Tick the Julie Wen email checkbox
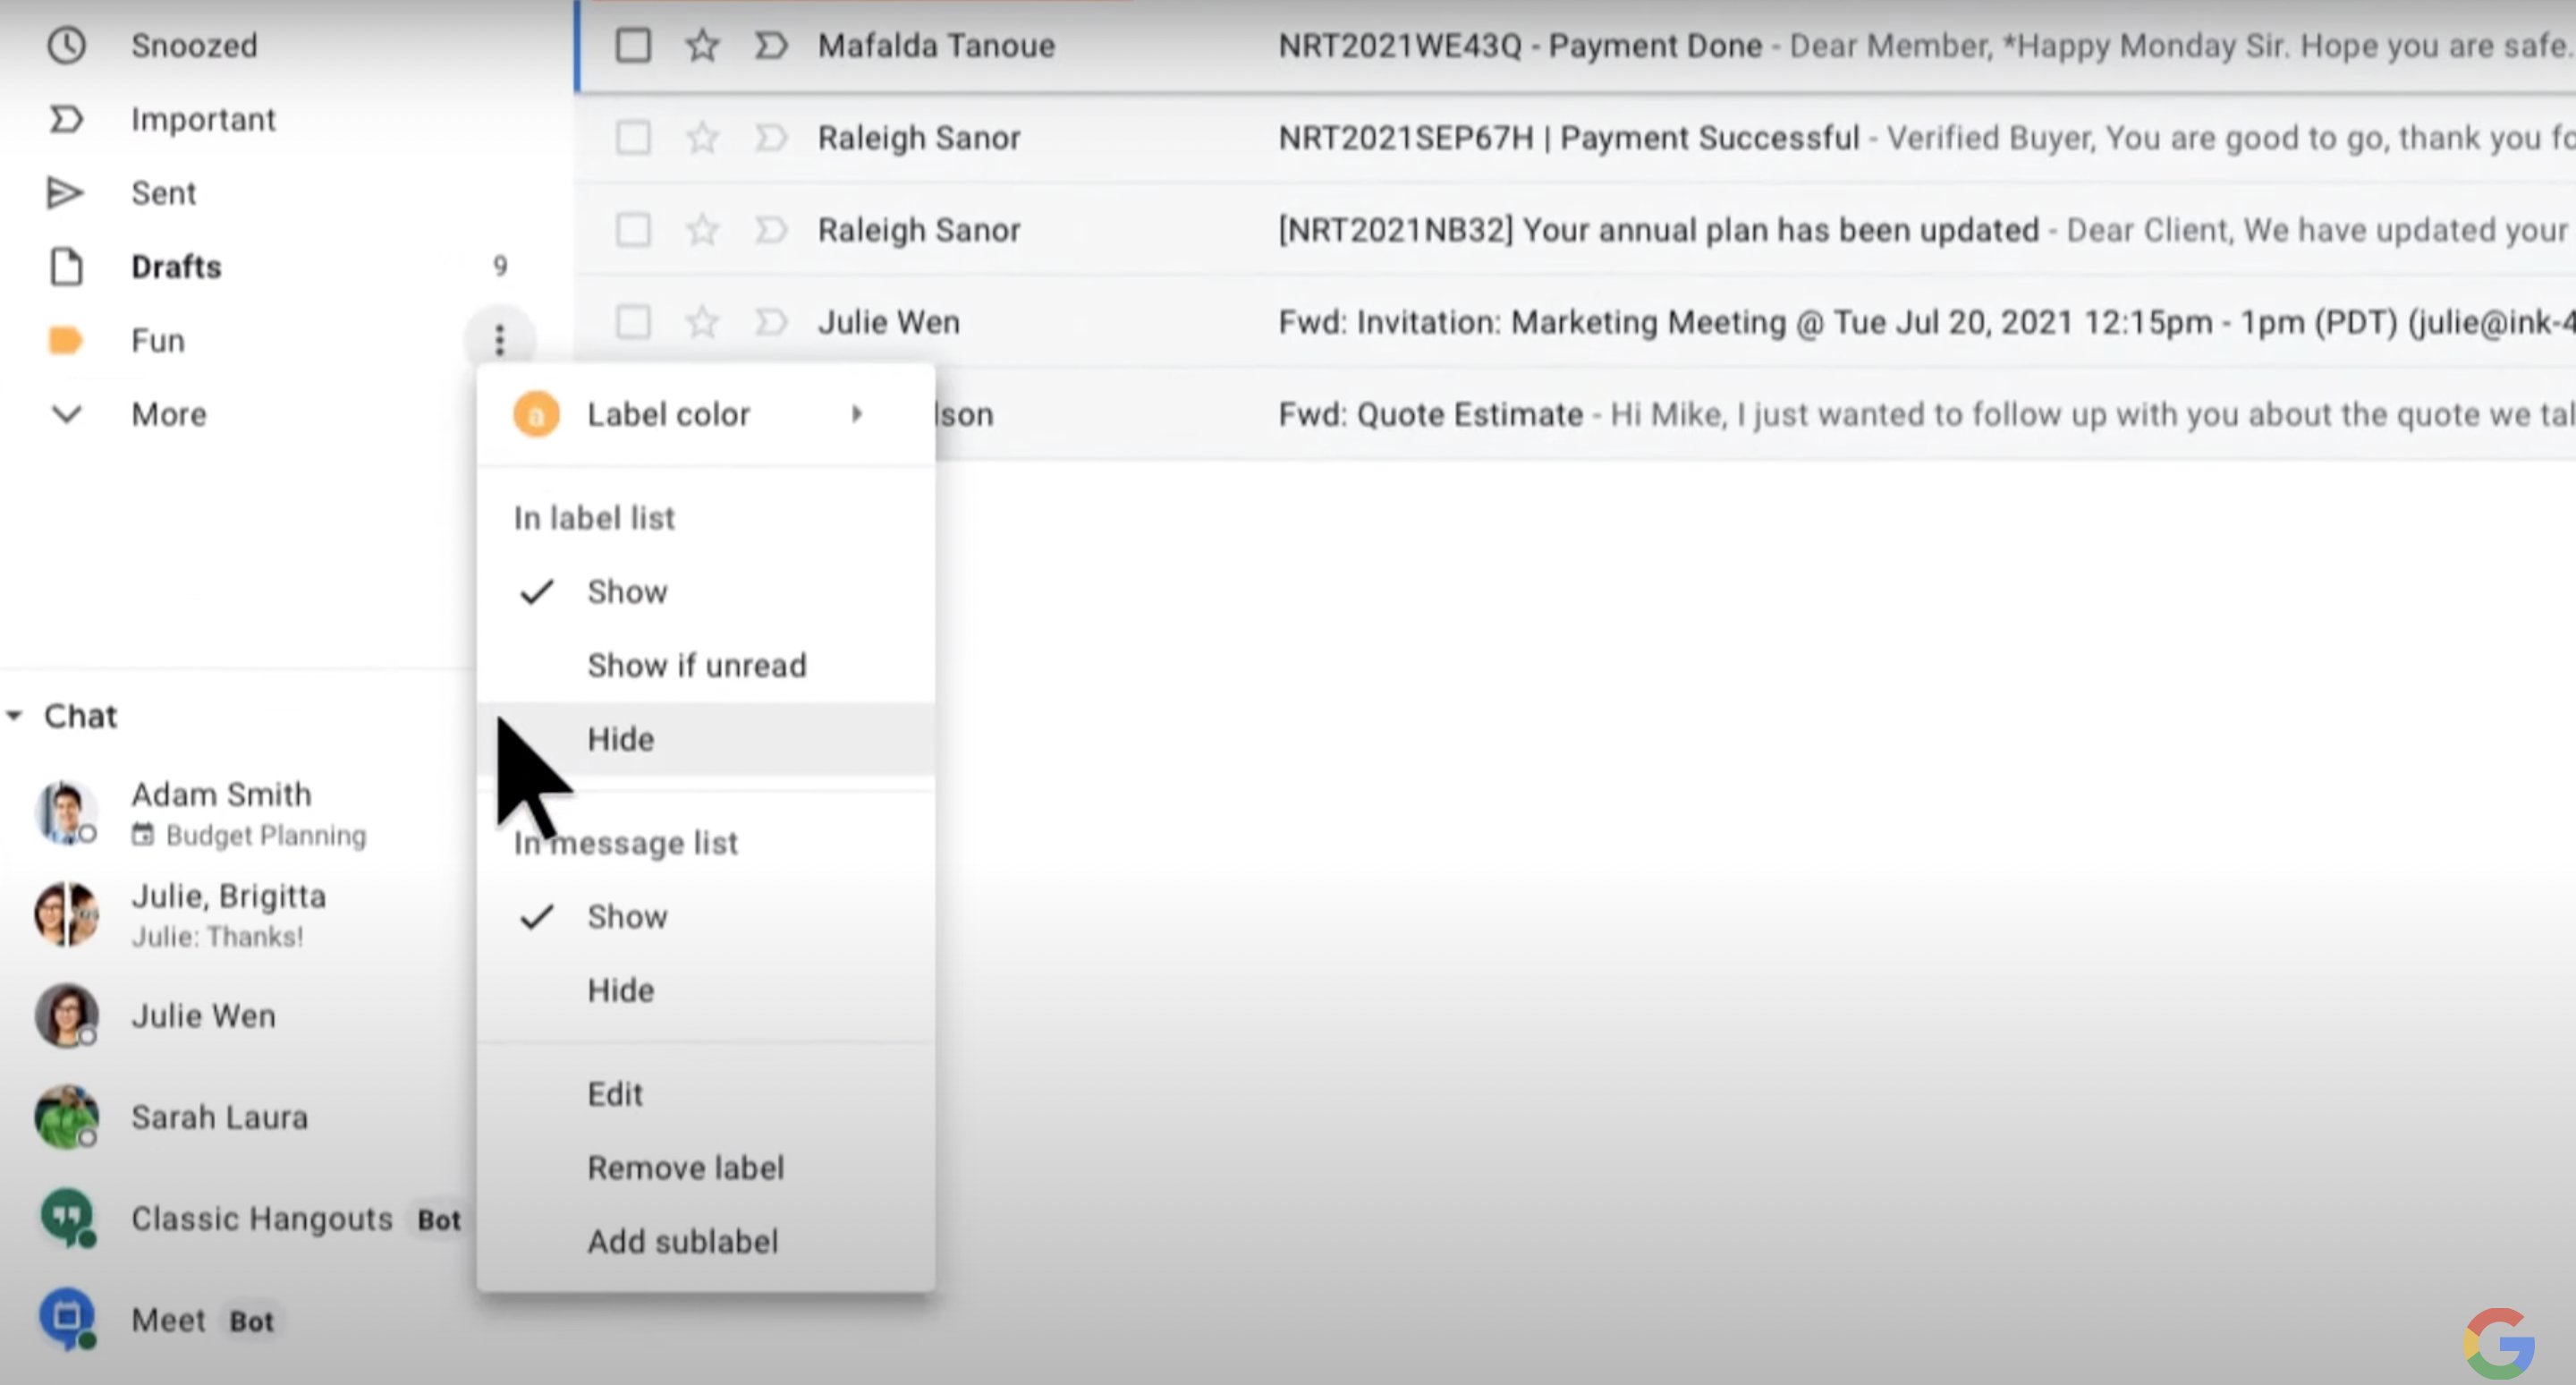This screenshot has width=2576, height=1385. [633, 322]
